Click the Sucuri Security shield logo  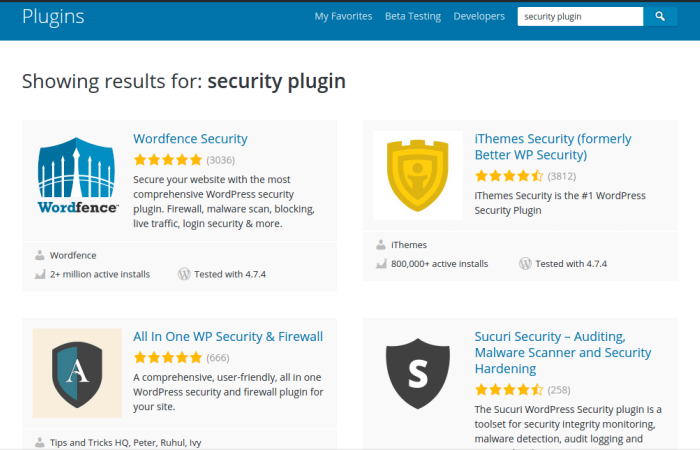[418, 373]
